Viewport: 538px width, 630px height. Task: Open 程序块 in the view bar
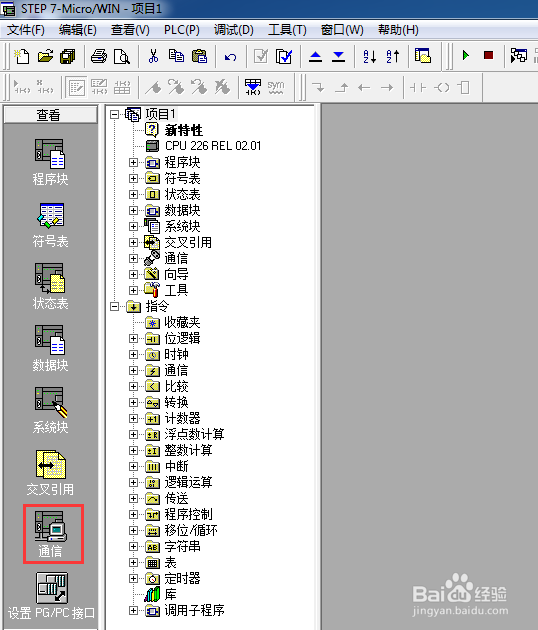coord(50,163)
